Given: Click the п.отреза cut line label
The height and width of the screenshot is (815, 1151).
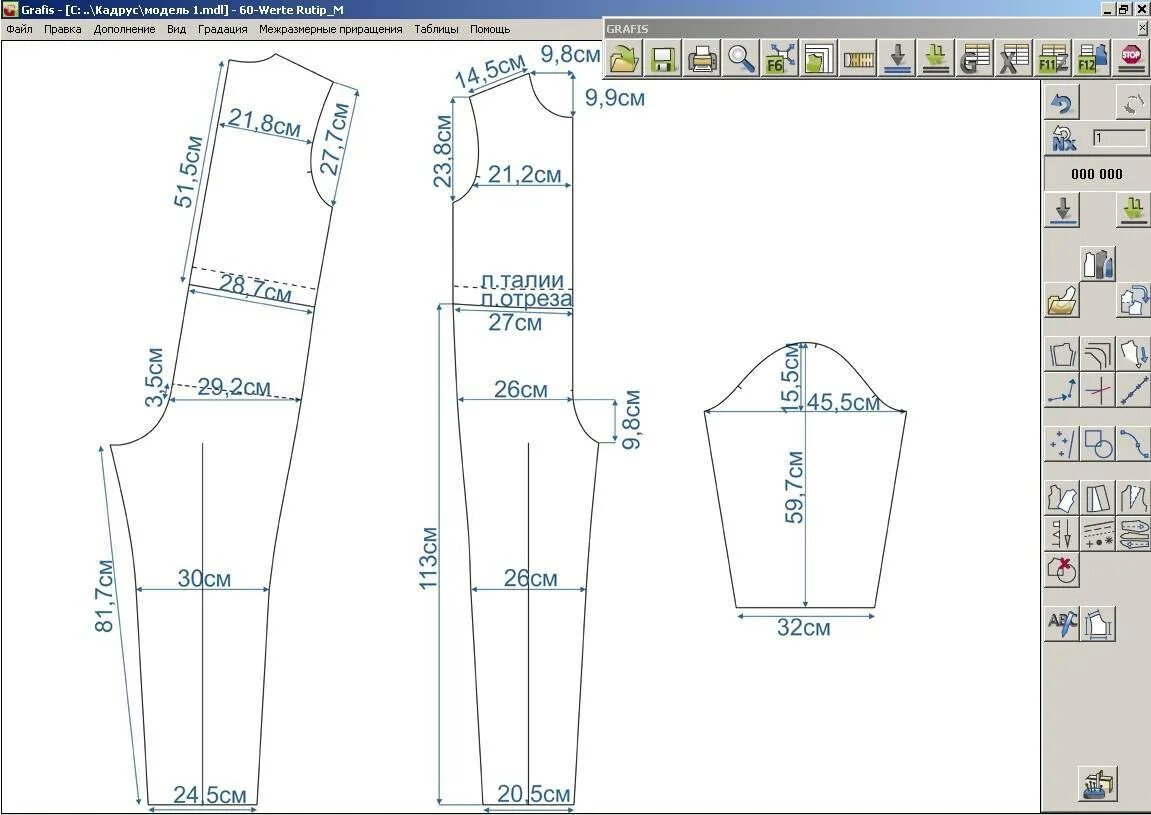Looking at the screenshot, I should [x=526, y=299].
